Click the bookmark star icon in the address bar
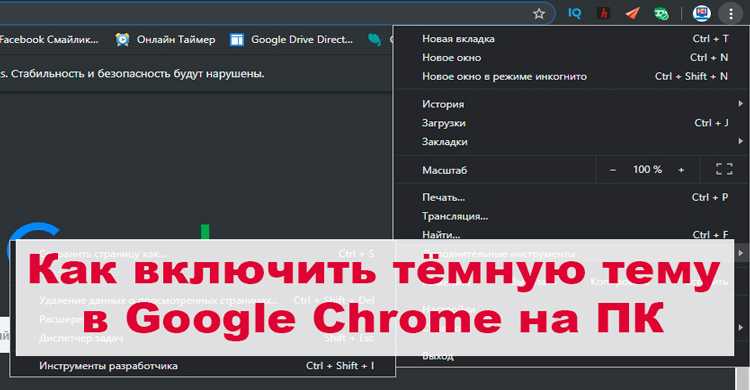 click(x=539, y=14)
